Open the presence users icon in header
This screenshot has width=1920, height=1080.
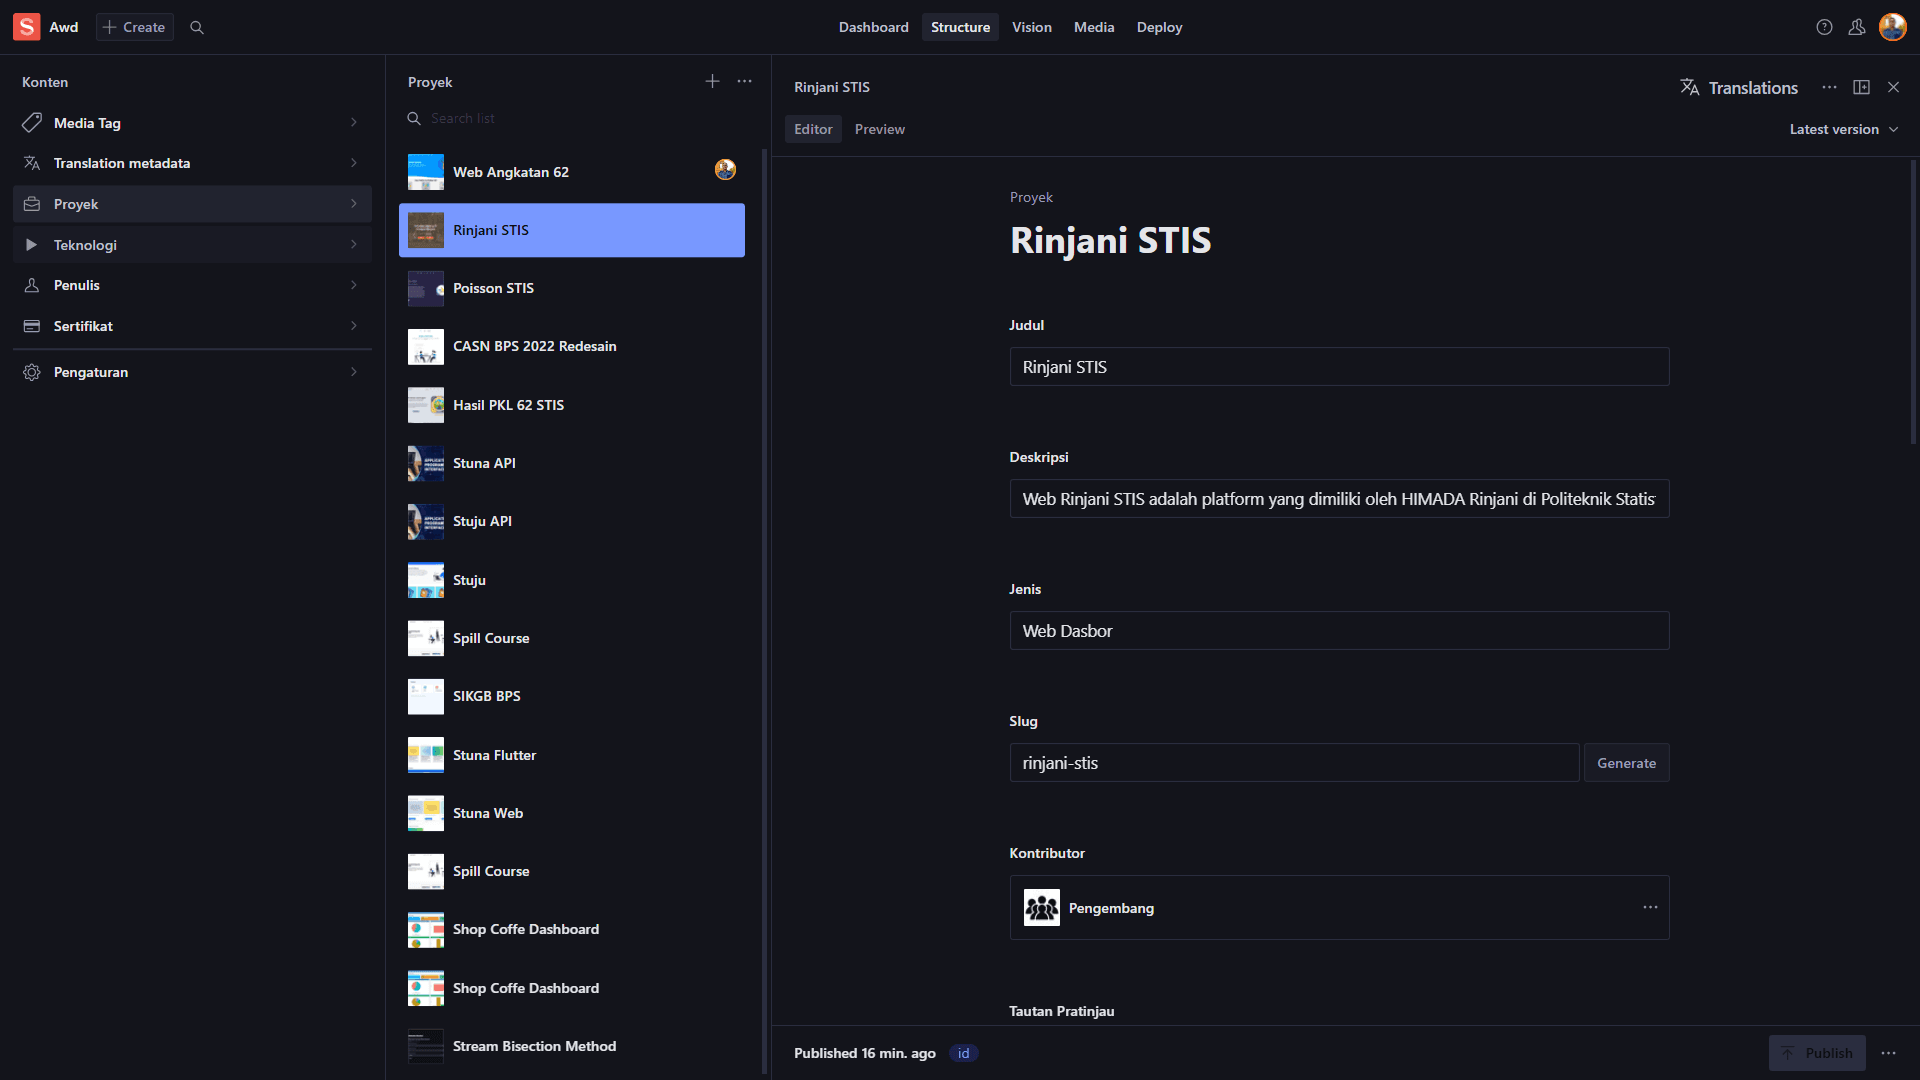coord(1856,27)
